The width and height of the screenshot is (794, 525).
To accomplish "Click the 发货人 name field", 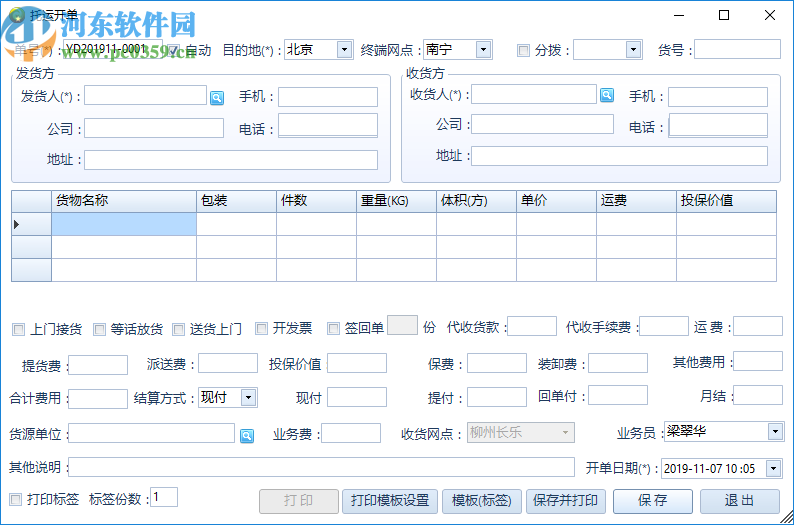I will coord(145,95).
